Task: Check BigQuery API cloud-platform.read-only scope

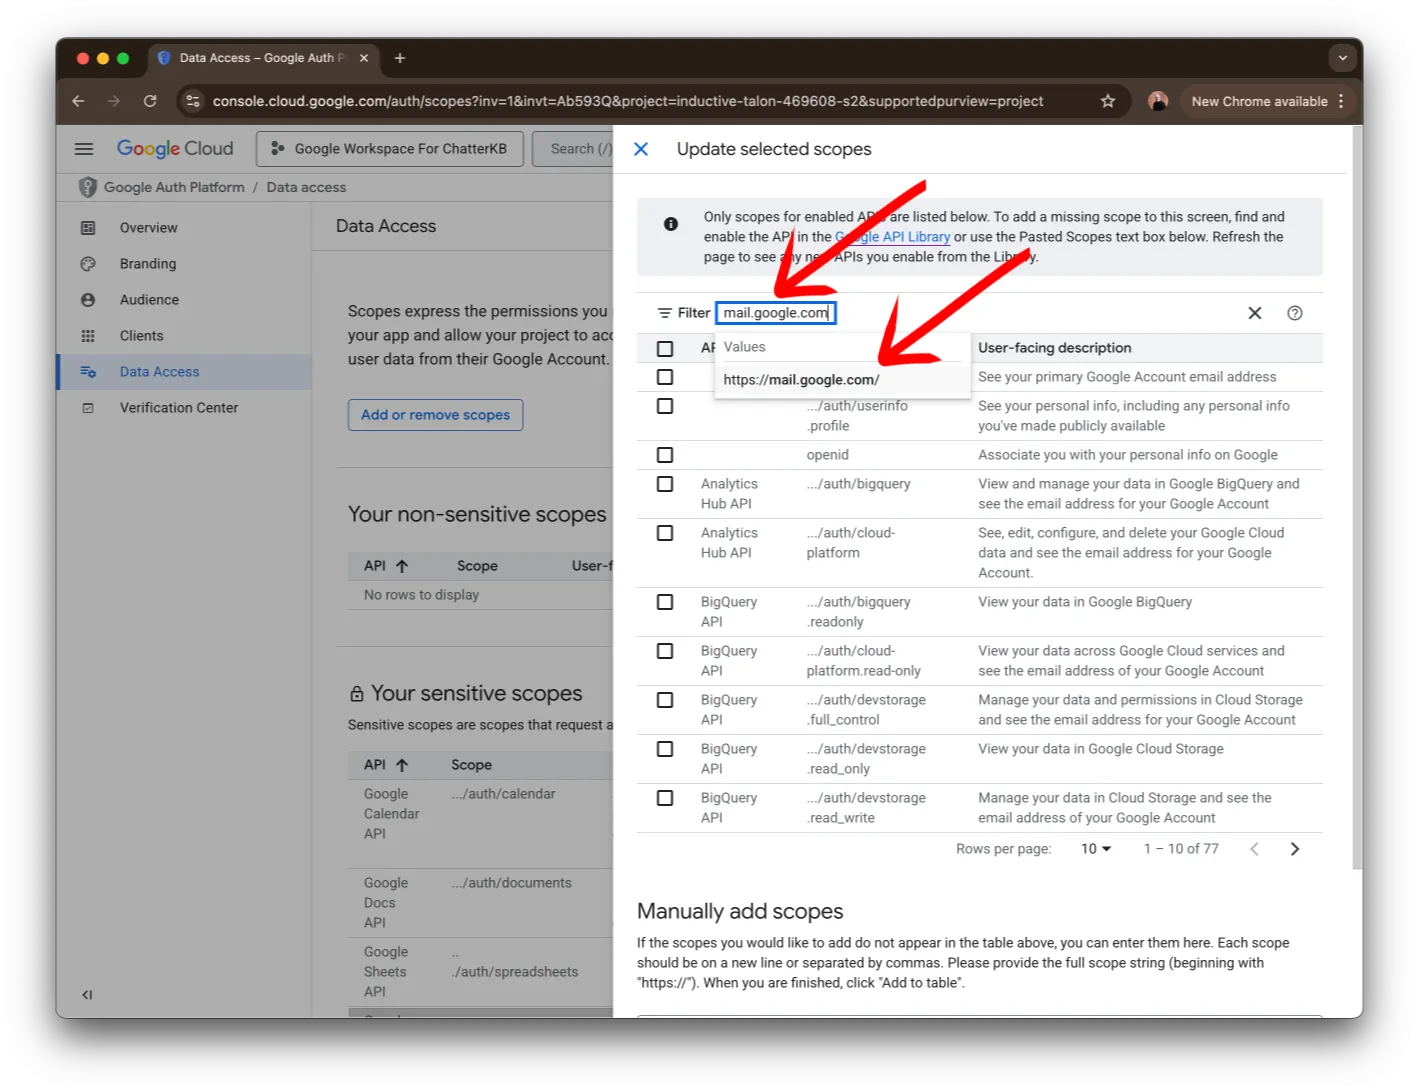Action: (x=665, y=651)
